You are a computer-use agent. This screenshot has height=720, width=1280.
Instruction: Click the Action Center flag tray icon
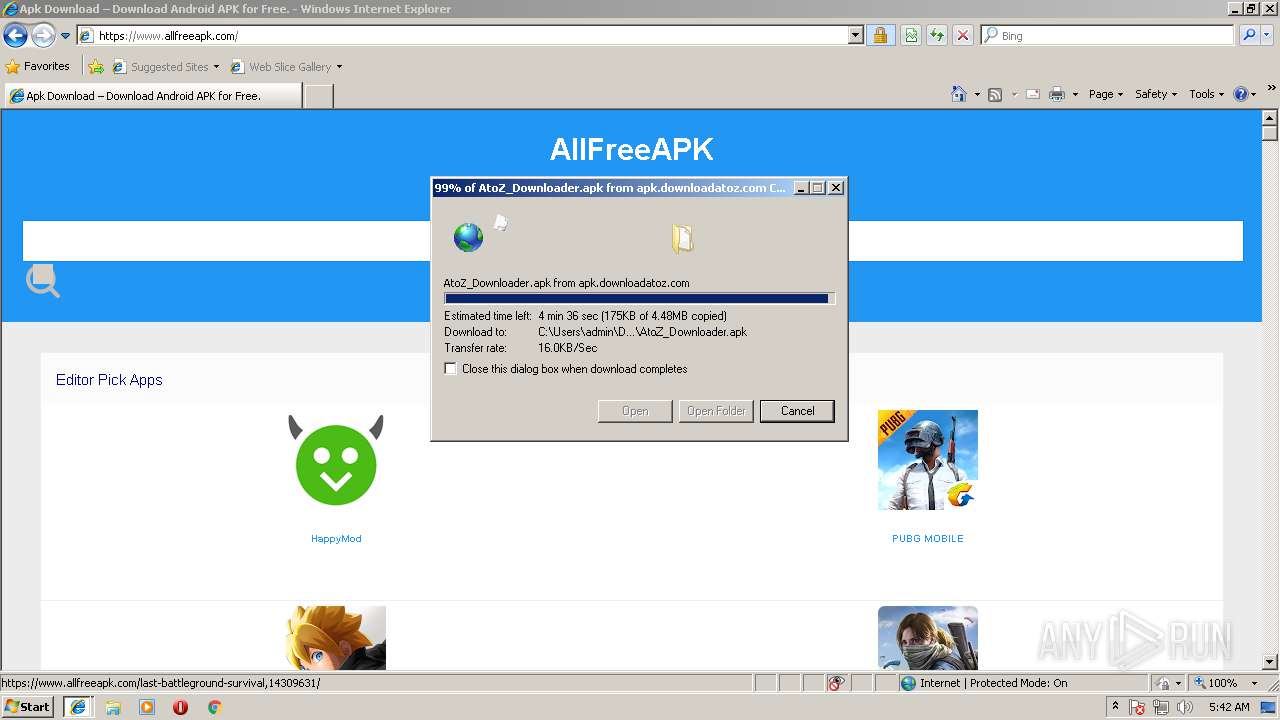point(1138,707)
